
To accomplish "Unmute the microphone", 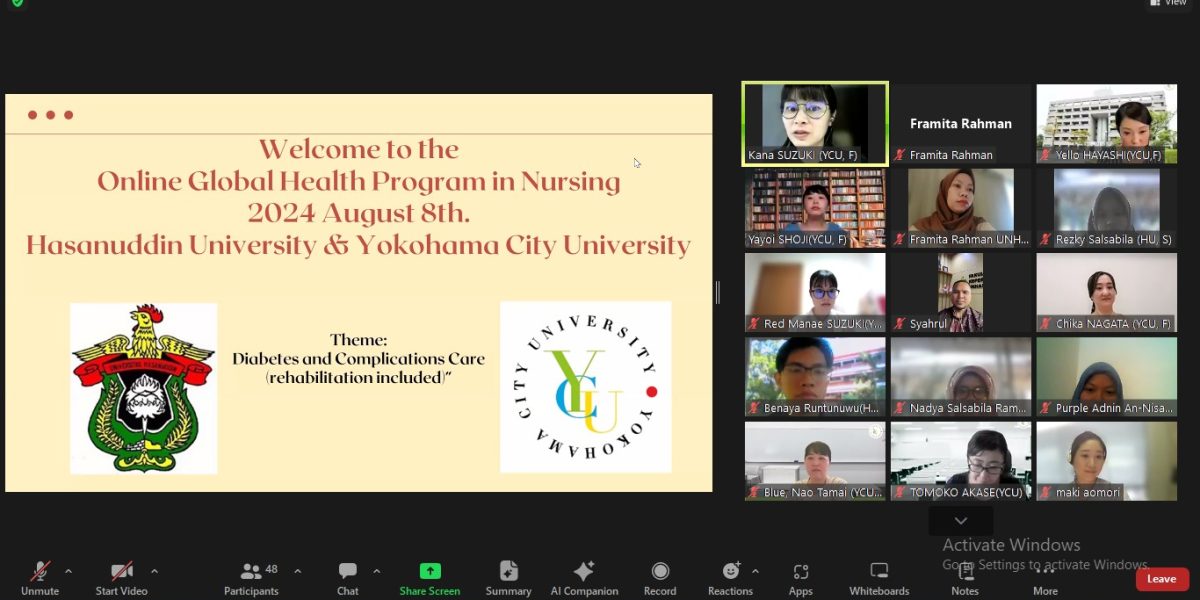I will [x=40, y=577].
